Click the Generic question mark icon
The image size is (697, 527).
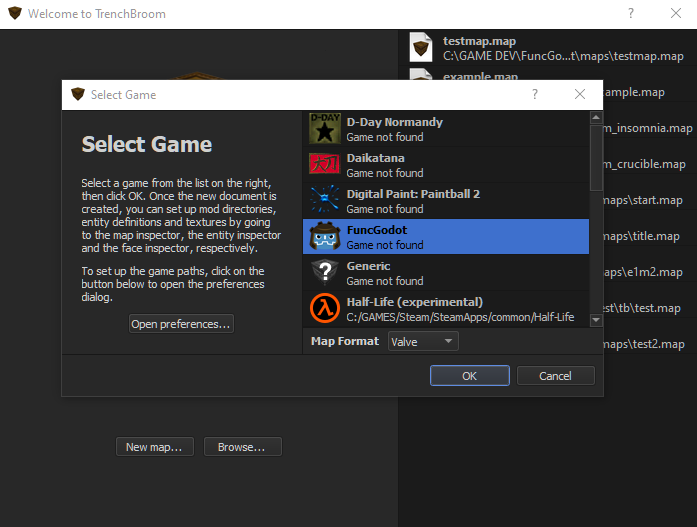pyautogui.click(x=325, y=273)
